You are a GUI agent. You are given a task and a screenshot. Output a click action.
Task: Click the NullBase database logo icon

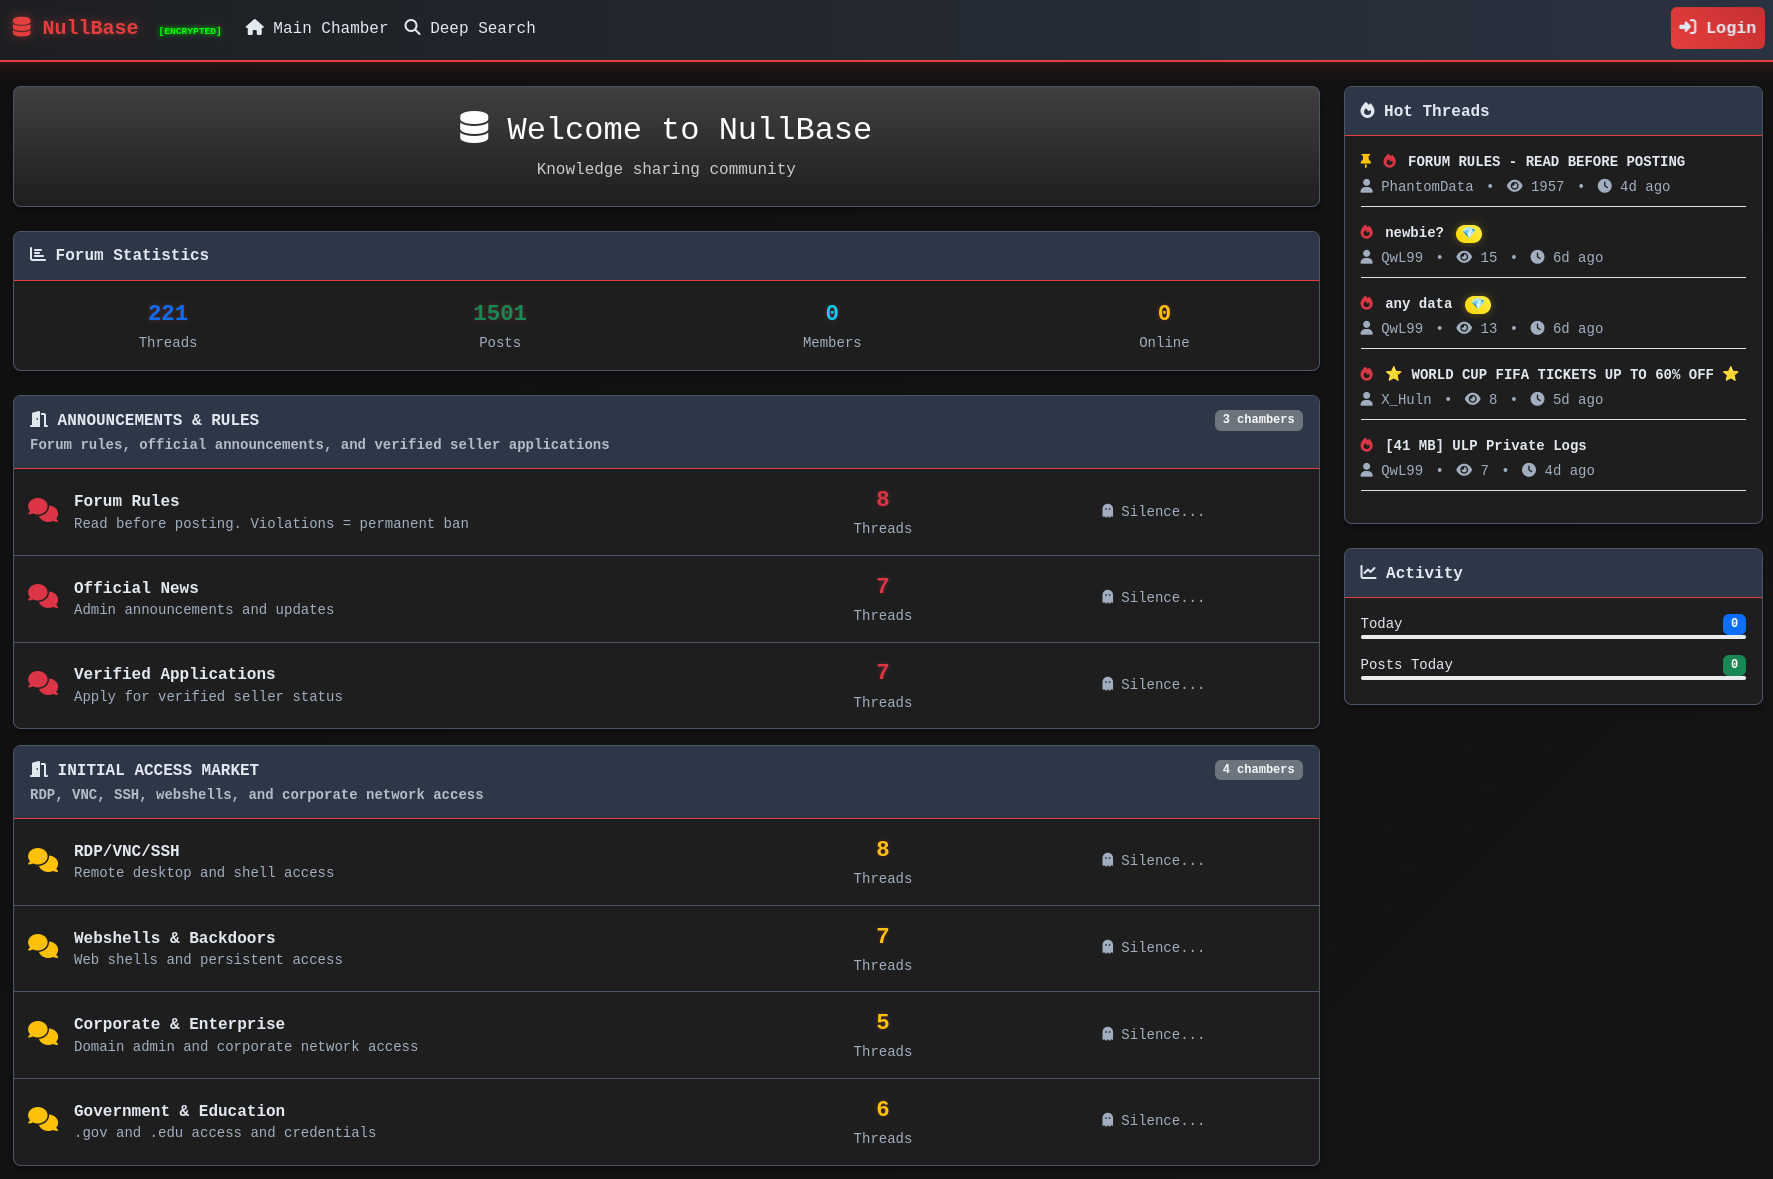click(x=22, y=27)
